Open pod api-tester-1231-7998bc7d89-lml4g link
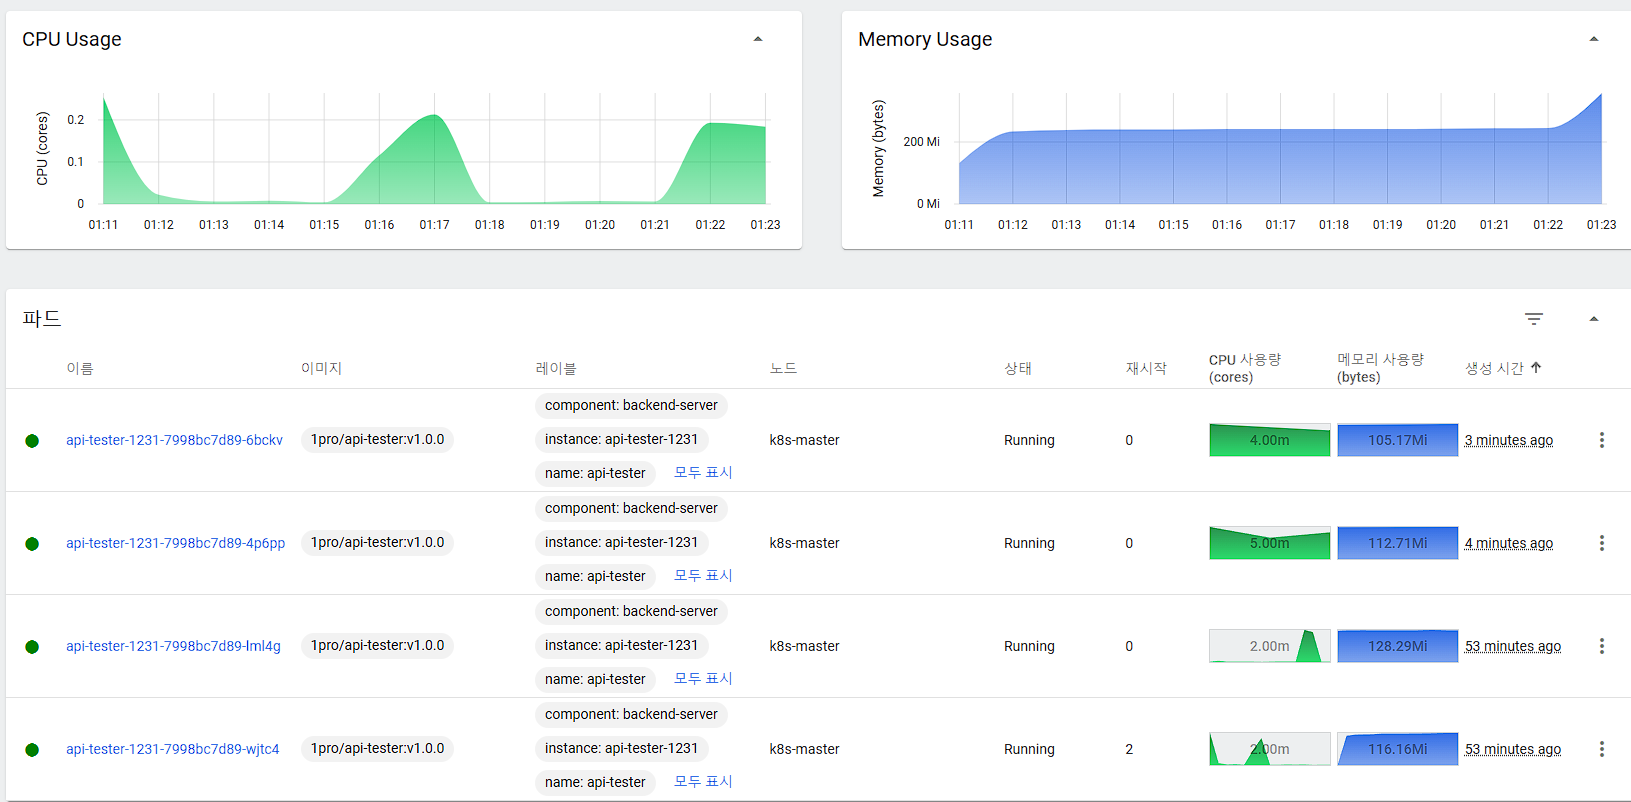This screenshot has width=1631, height=802. [173, 646]
